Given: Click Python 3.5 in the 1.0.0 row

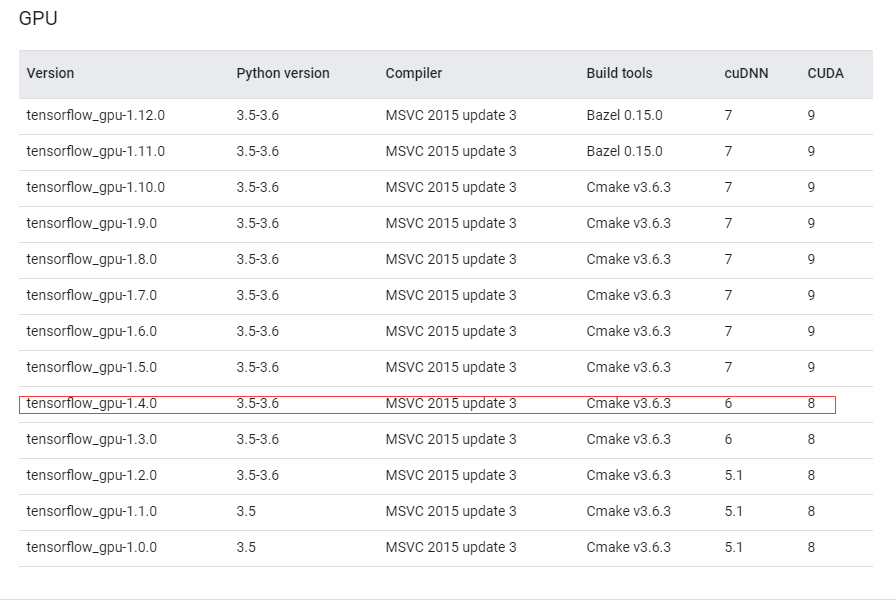Looking at the screenshot, I should (246, 548).
